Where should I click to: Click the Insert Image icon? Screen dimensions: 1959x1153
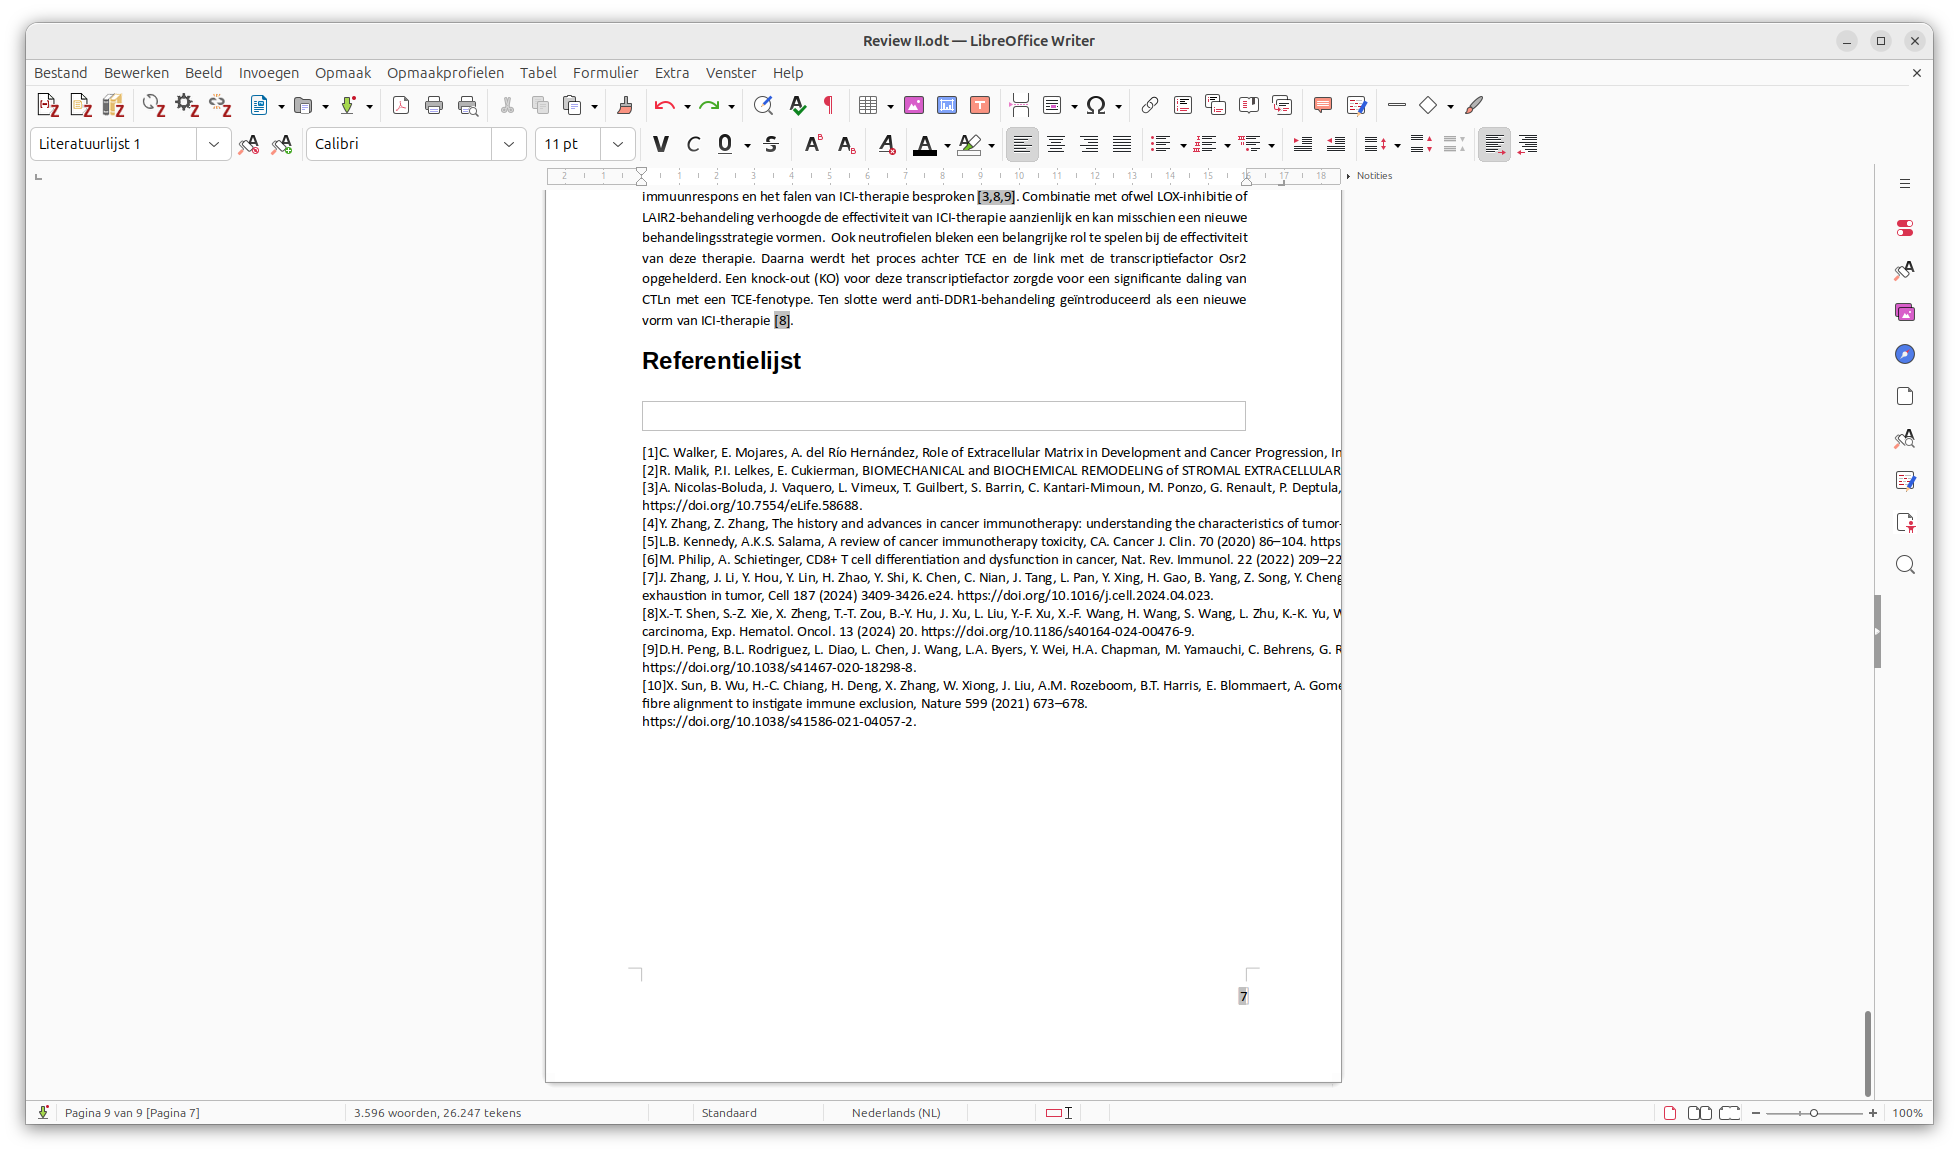pyautogui.click(x=914, y=105)
